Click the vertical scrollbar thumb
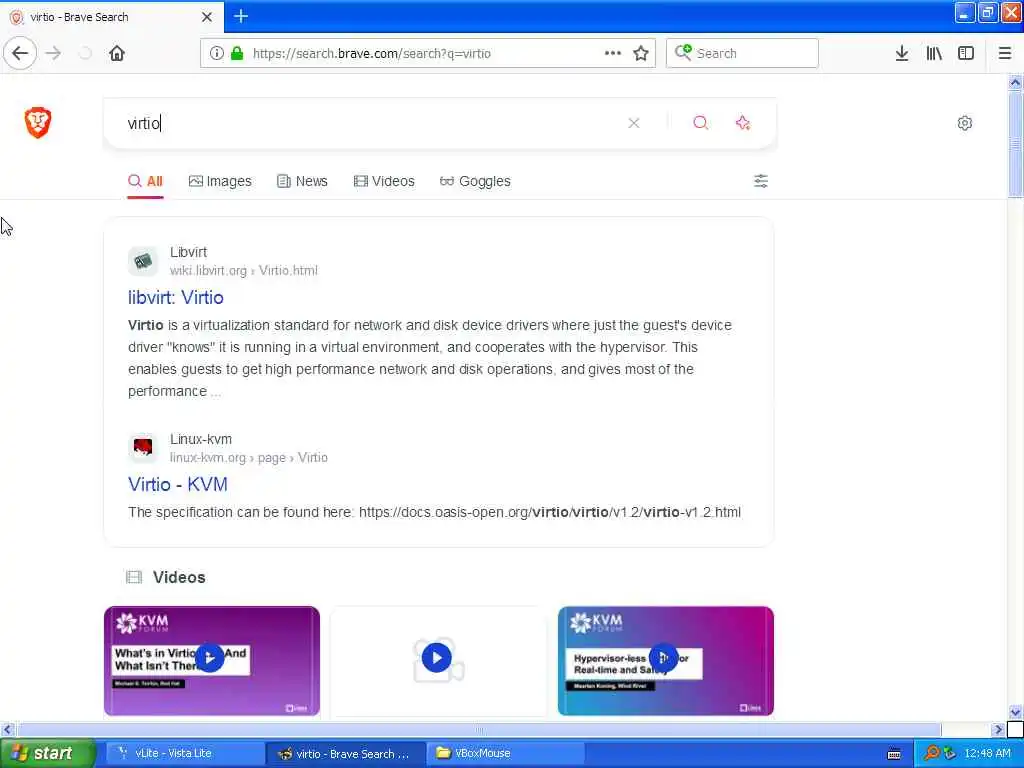 click(x=1015, y=144)
